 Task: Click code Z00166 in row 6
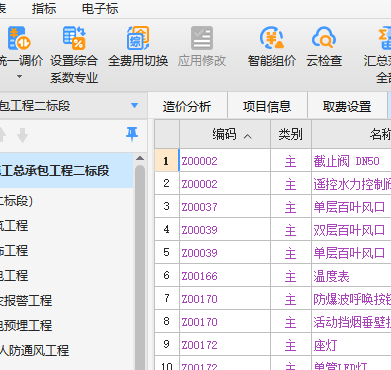click(x=200, y=276)
